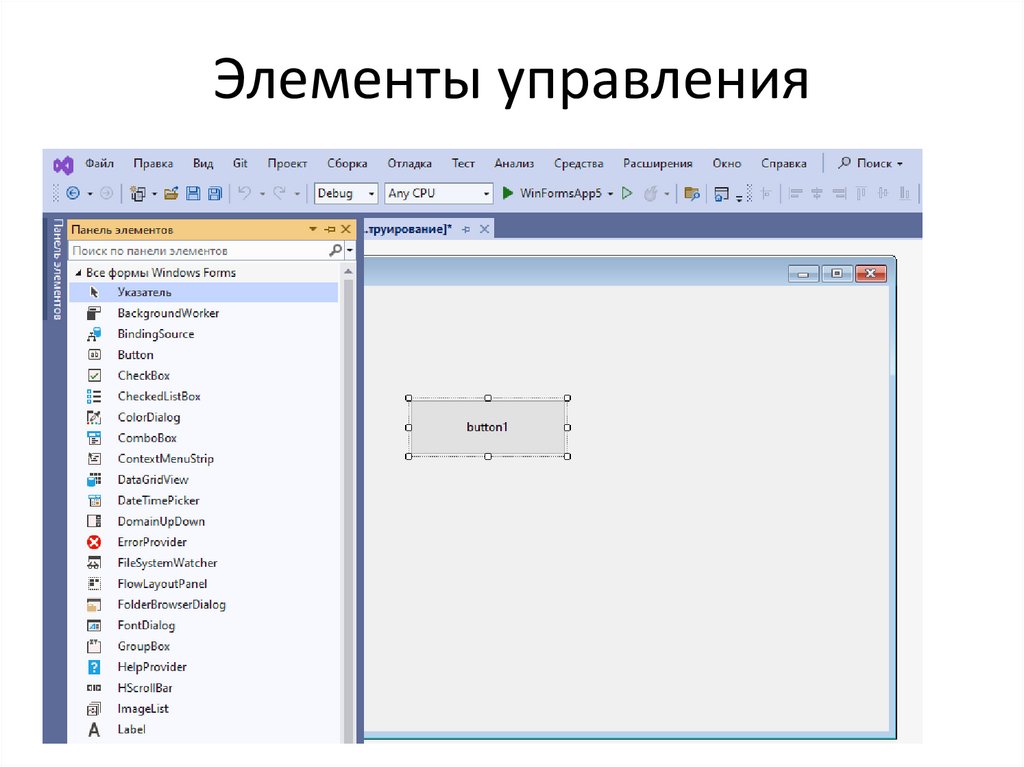Click the Hot Reload flame icon

coord(650,193)
